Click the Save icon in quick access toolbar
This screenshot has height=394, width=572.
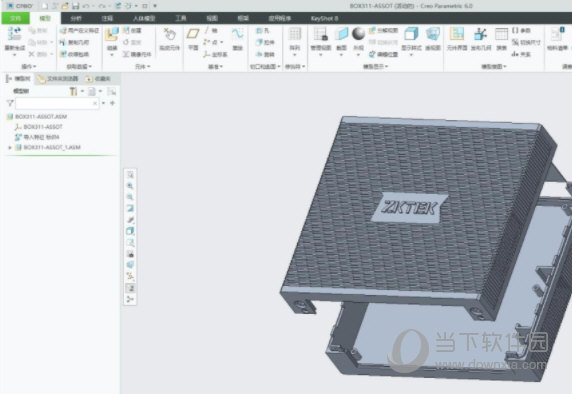[76, 6]
